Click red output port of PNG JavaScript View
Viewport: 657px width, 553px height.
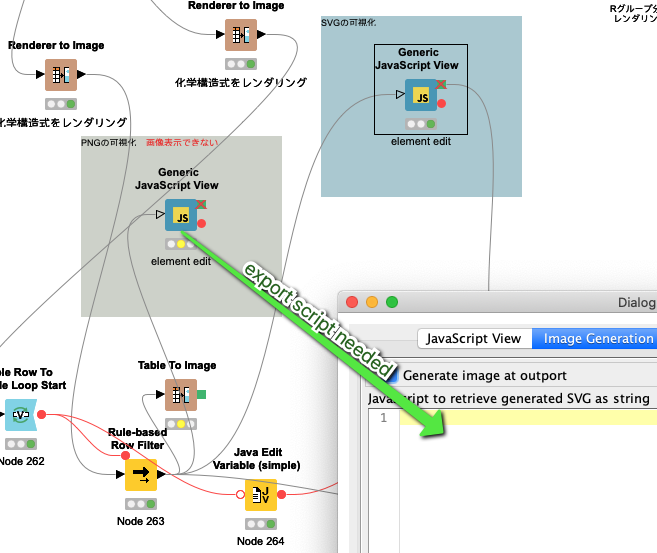point(202,223)
